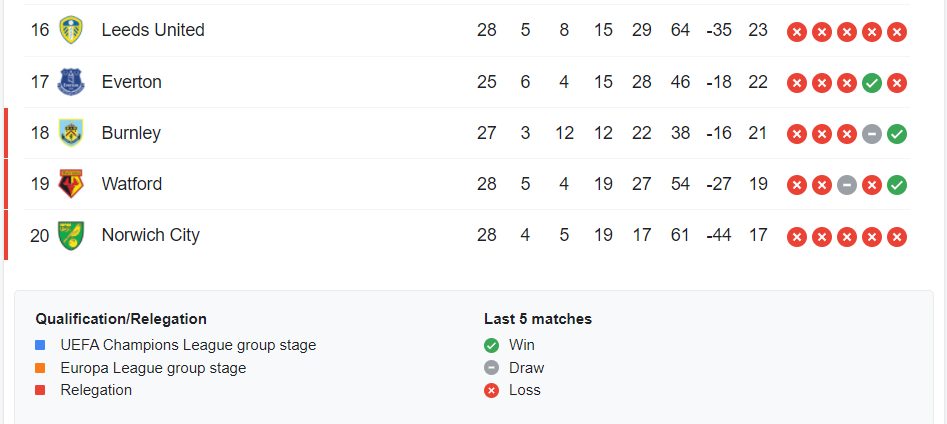Open the Everton team page
Viewport: 947px width, 424px height.
click(131, 82)
